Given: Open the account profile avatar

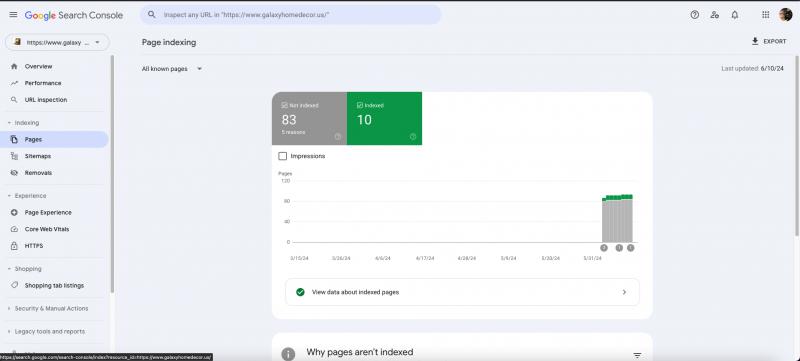Looking at the screenshot, I should point(786,15).
